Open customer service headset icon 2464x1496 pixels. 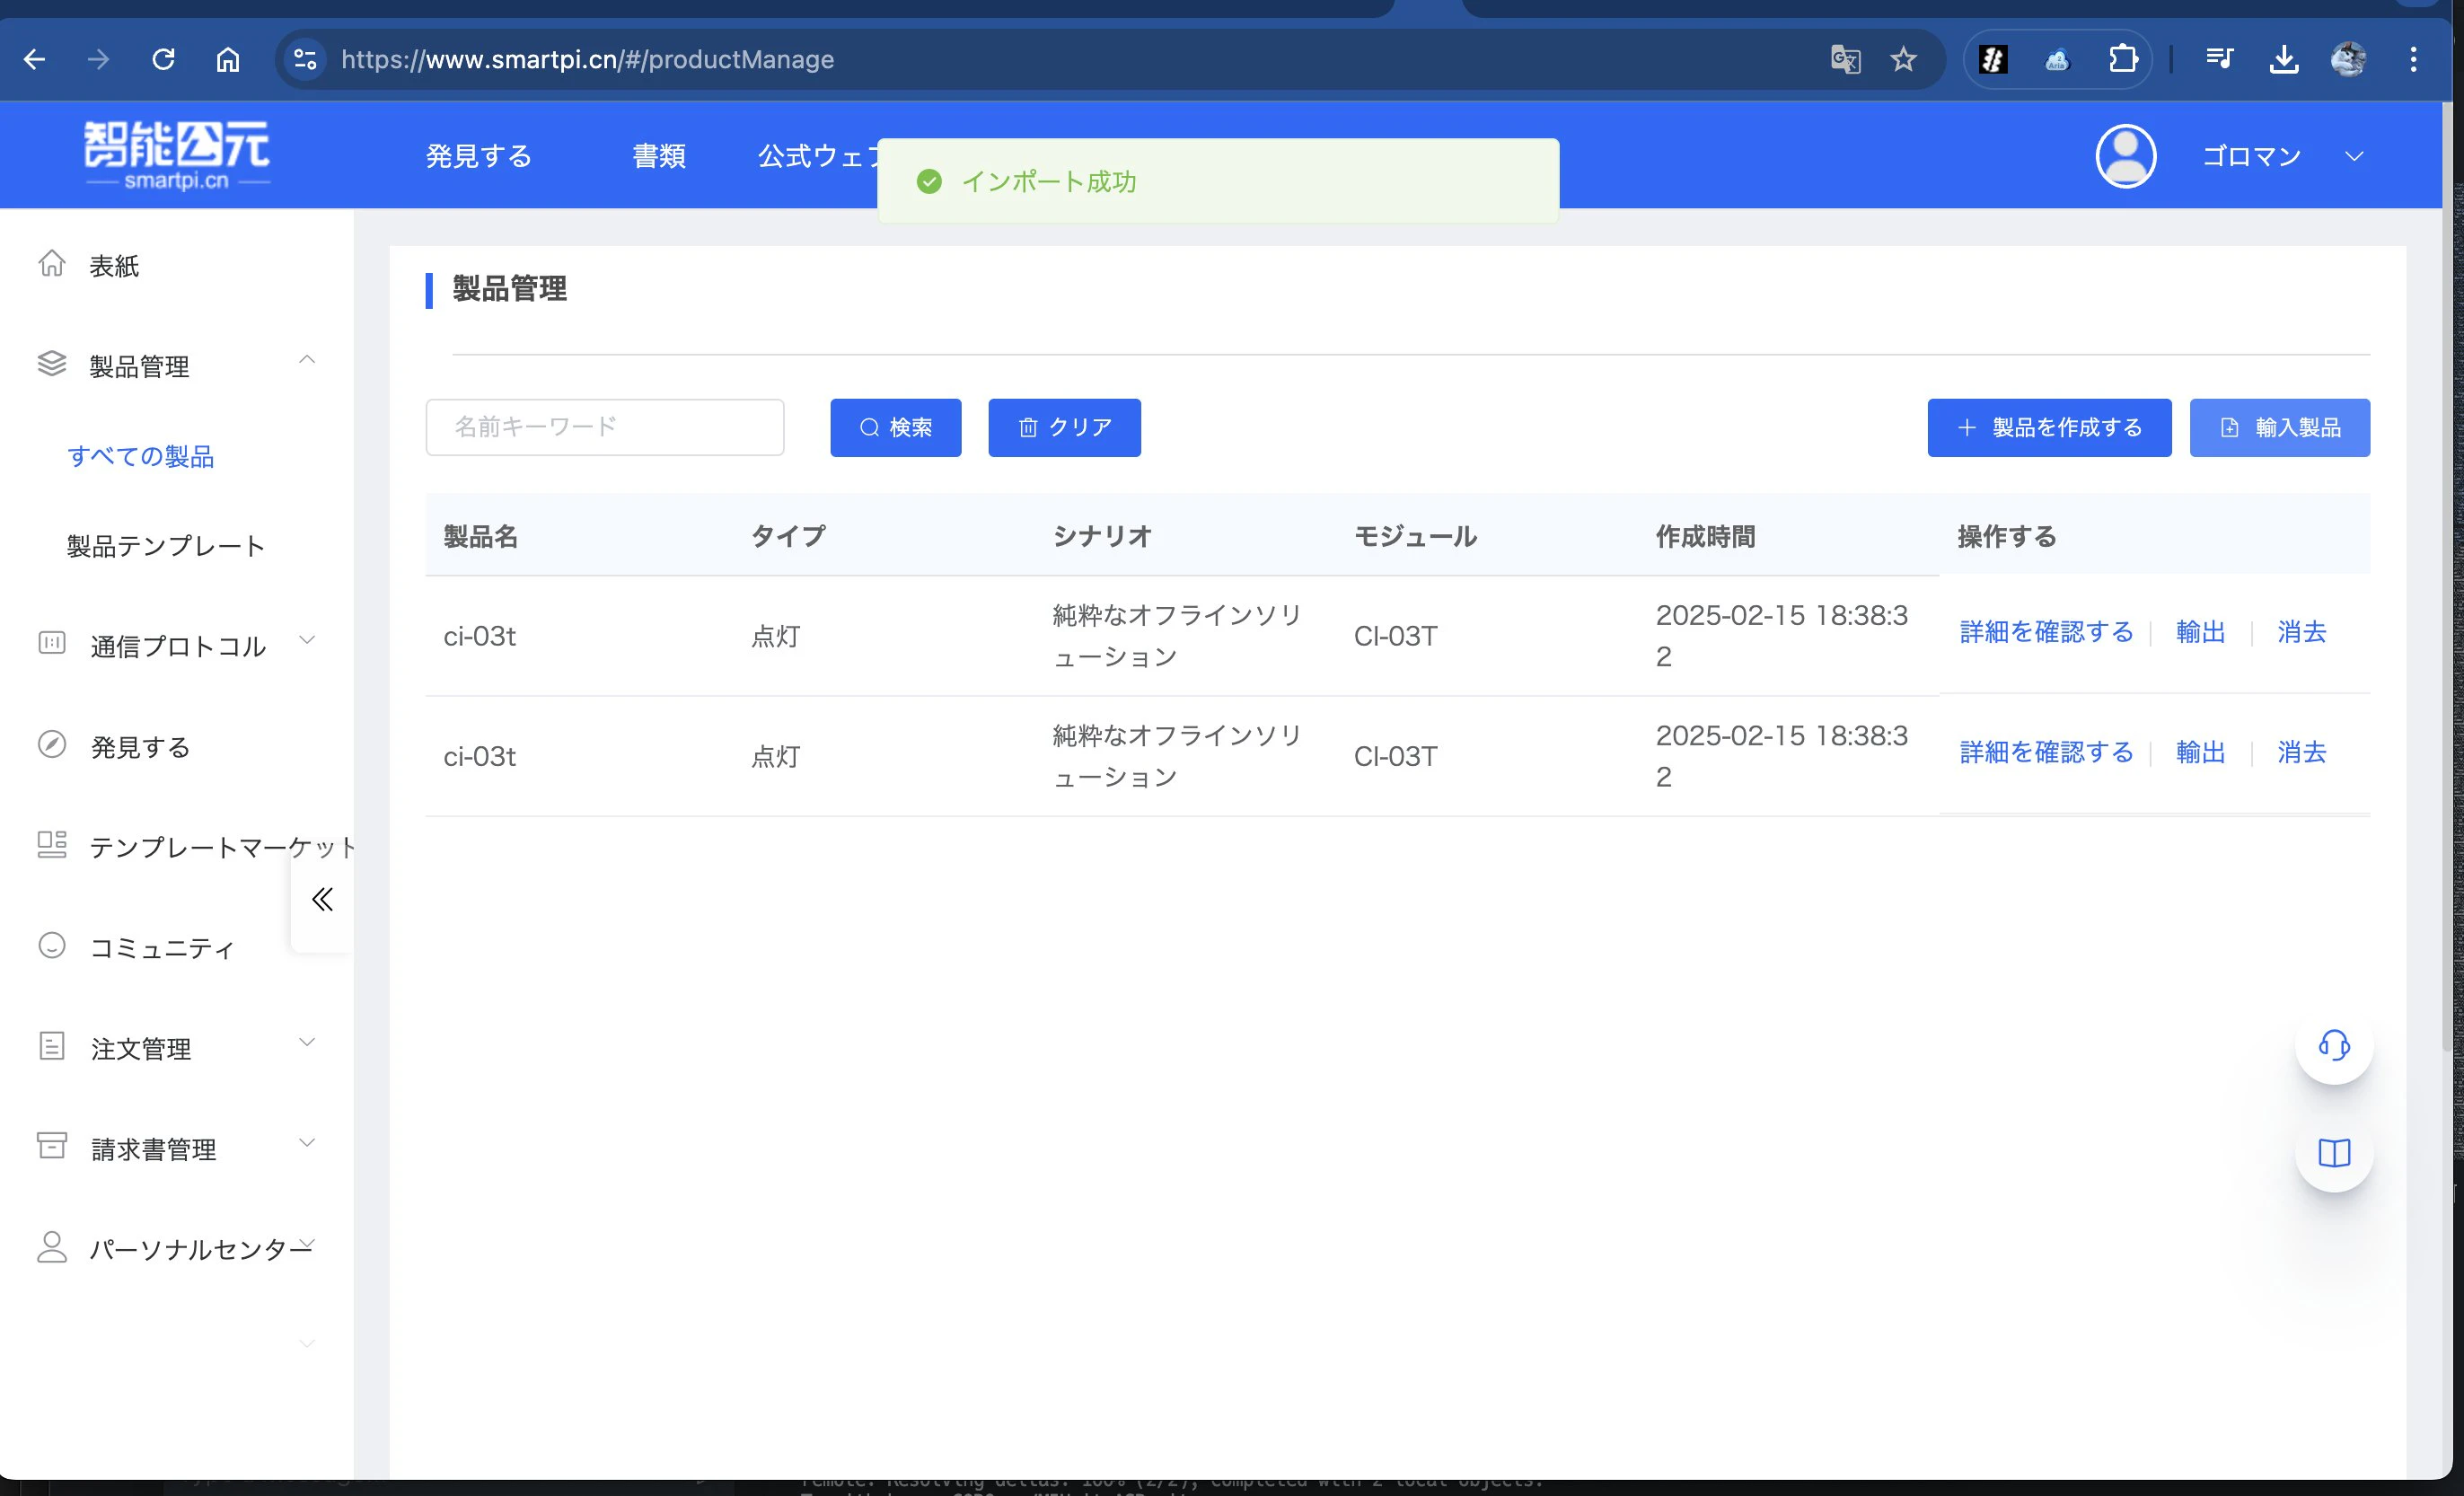(x=2334, y=1046)
